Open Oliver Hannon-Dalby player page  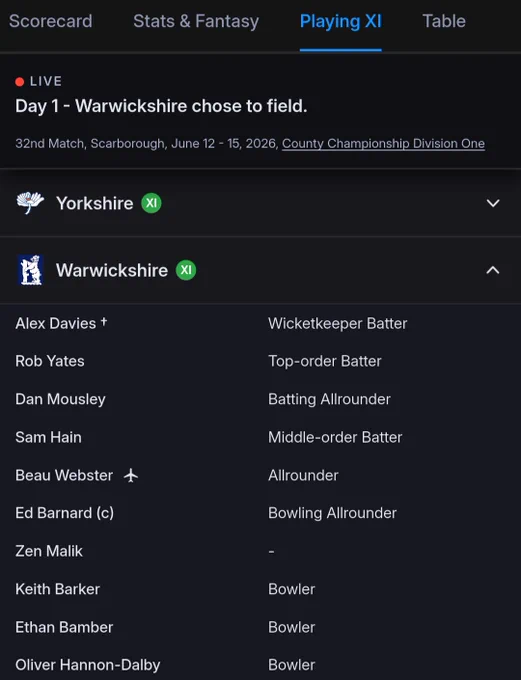88,665
